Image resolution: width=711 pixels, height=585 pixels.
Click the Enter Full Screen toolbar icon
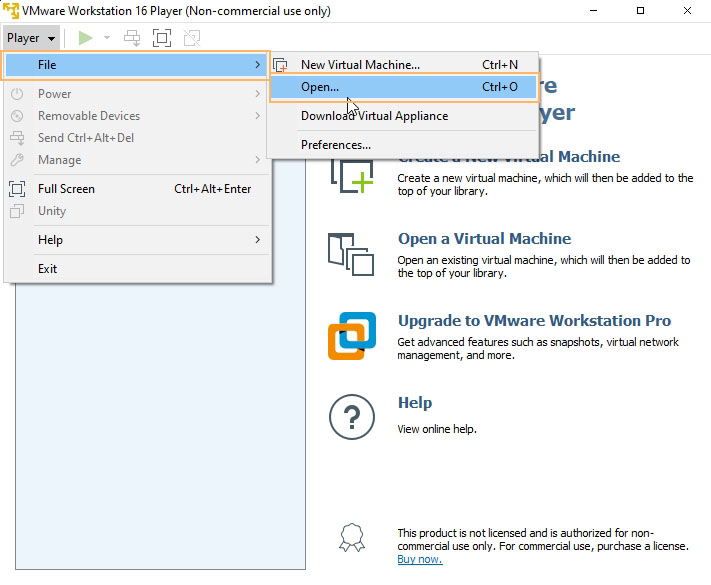(161, 38)
